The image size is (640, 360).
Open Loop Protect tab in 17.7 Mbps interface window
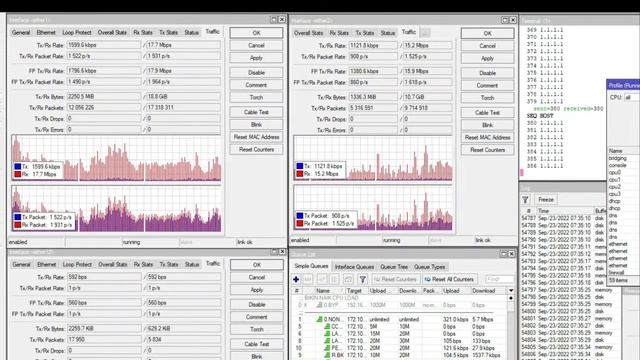(x=77, y=32)
